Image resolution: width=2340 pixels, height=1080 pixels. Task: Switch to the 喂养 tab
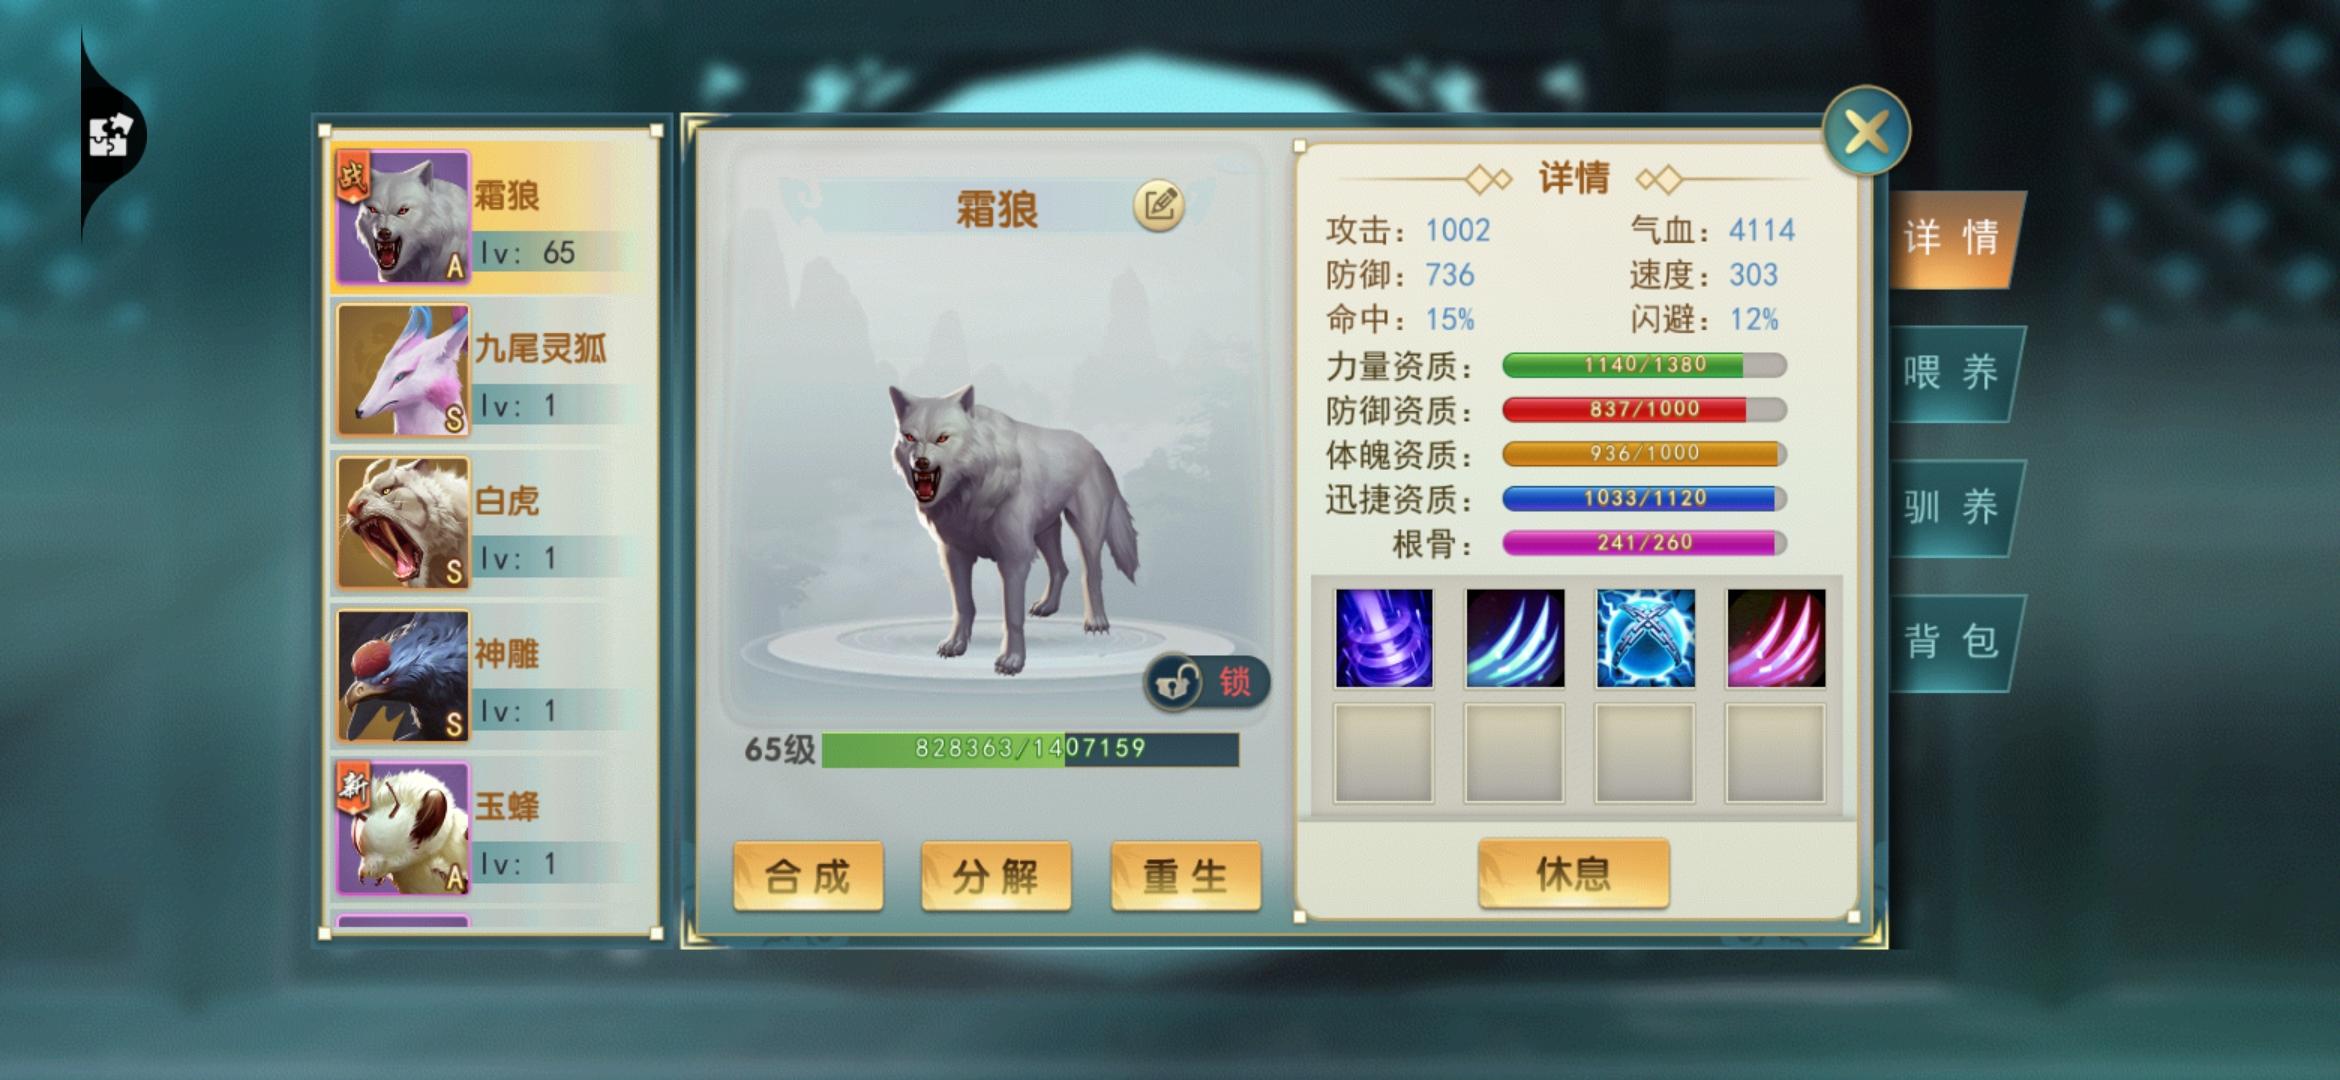(x=1951, y=373)
